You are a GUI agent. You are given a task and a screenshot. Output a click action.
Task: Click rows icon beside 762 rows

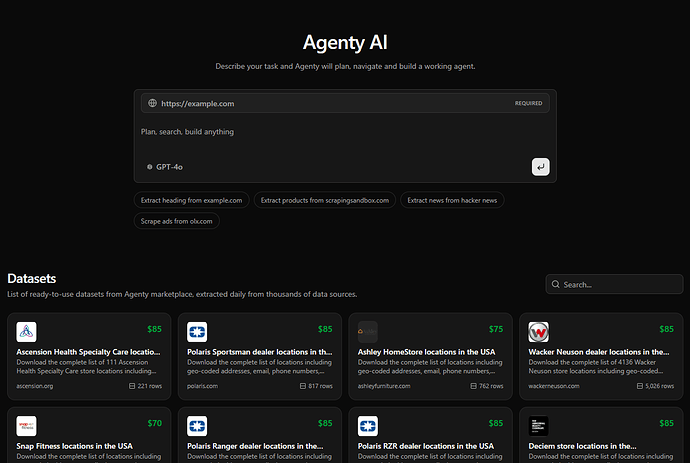(x=473, y=386)
